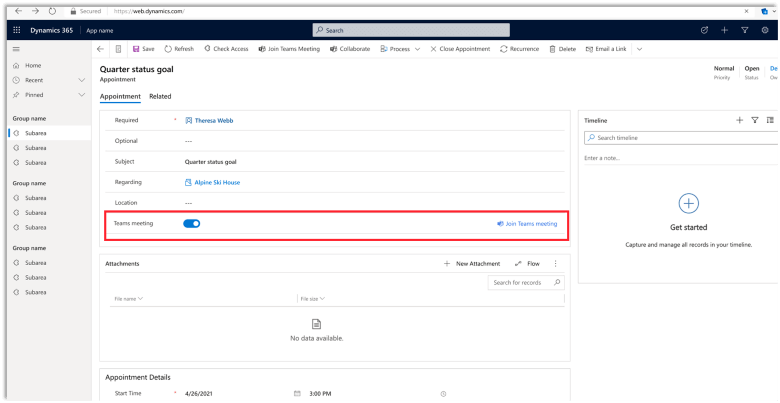
Task: Open the Alpine Ski House regarding link
Action: (x=216, y=182)
